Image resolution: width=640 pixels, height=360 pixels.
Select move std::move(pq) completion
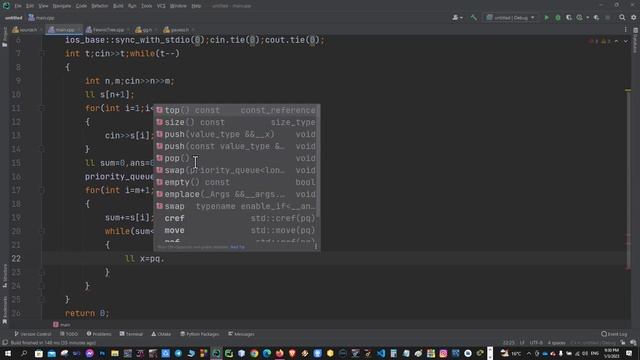[236, 231]
